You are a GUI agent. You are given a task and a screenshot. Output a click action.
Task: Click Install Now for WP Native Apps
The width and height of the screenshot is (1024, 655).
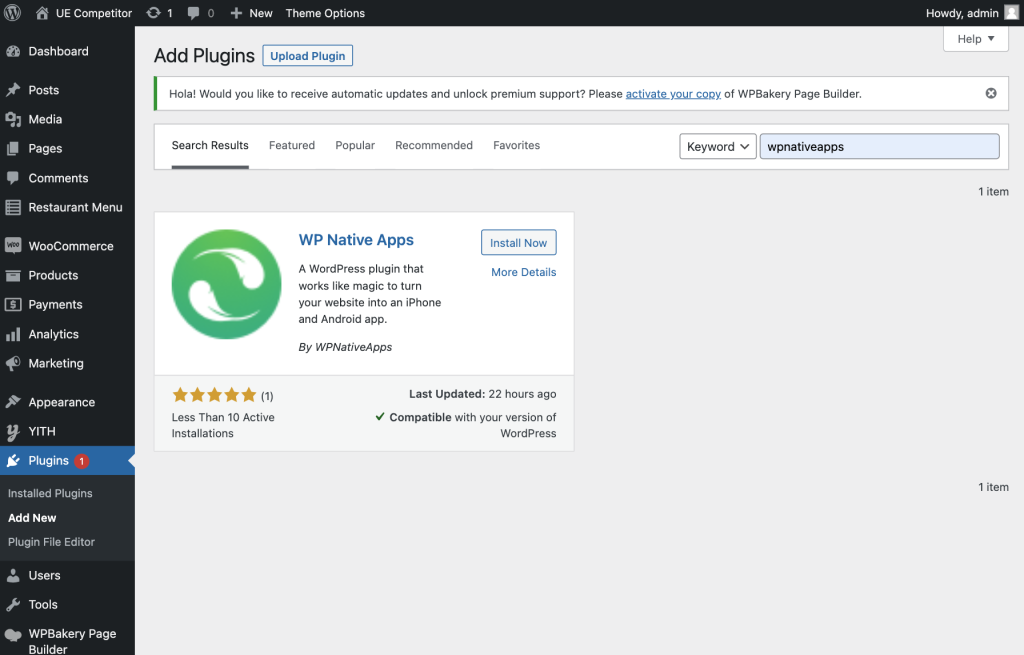[x=519, y=242]
